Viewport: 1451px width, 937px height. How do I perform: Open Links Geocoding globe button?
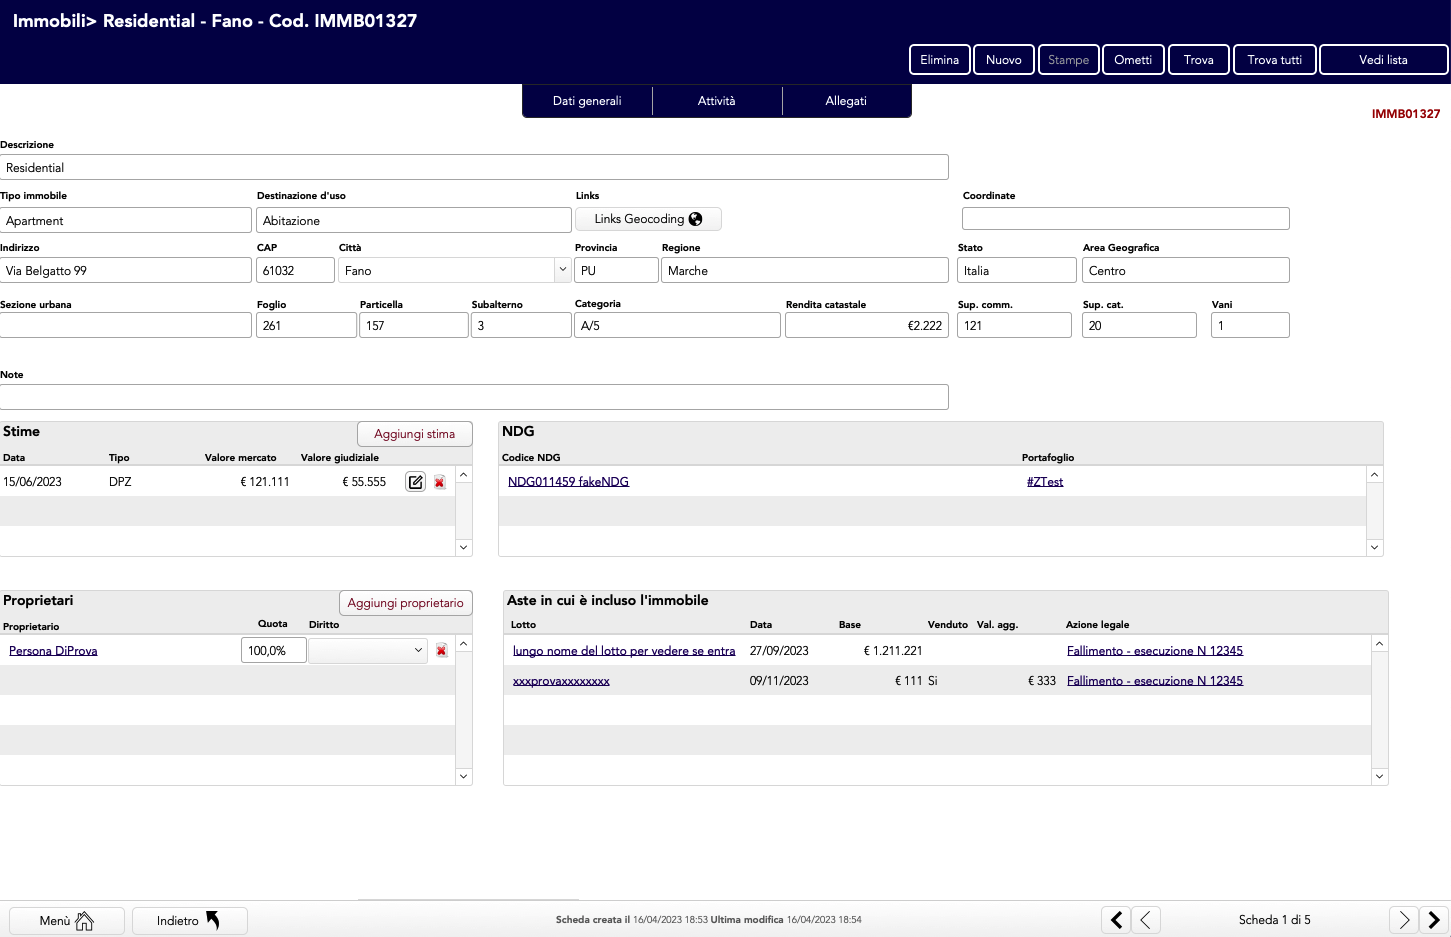[x=648, y=219]
